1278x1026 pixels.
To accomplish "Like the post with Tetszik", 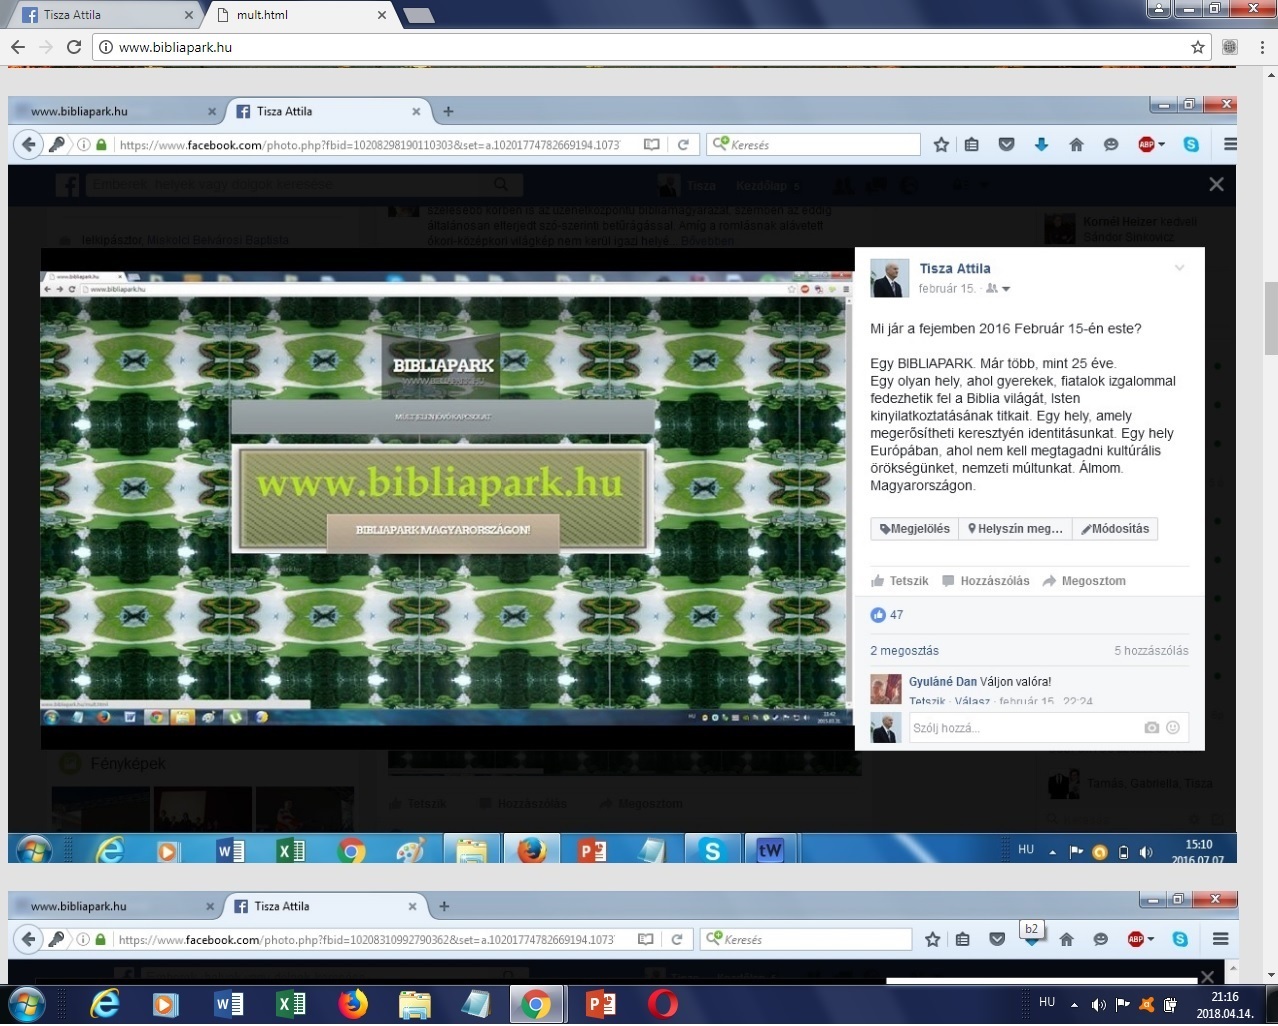I will pyautogui.click(x=900, y=581).
